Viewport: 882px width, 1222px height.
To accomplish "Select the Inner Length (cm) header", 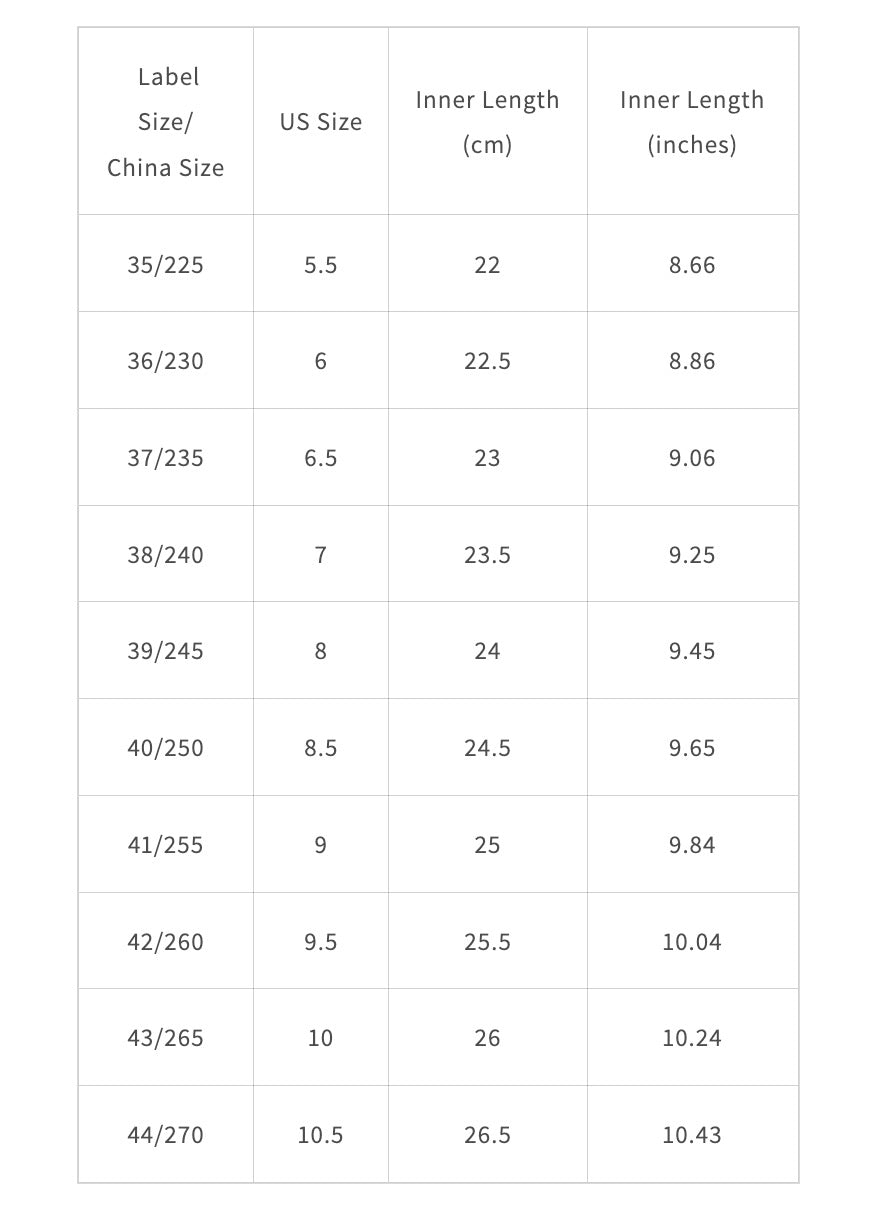I will (x=487, y=122).
